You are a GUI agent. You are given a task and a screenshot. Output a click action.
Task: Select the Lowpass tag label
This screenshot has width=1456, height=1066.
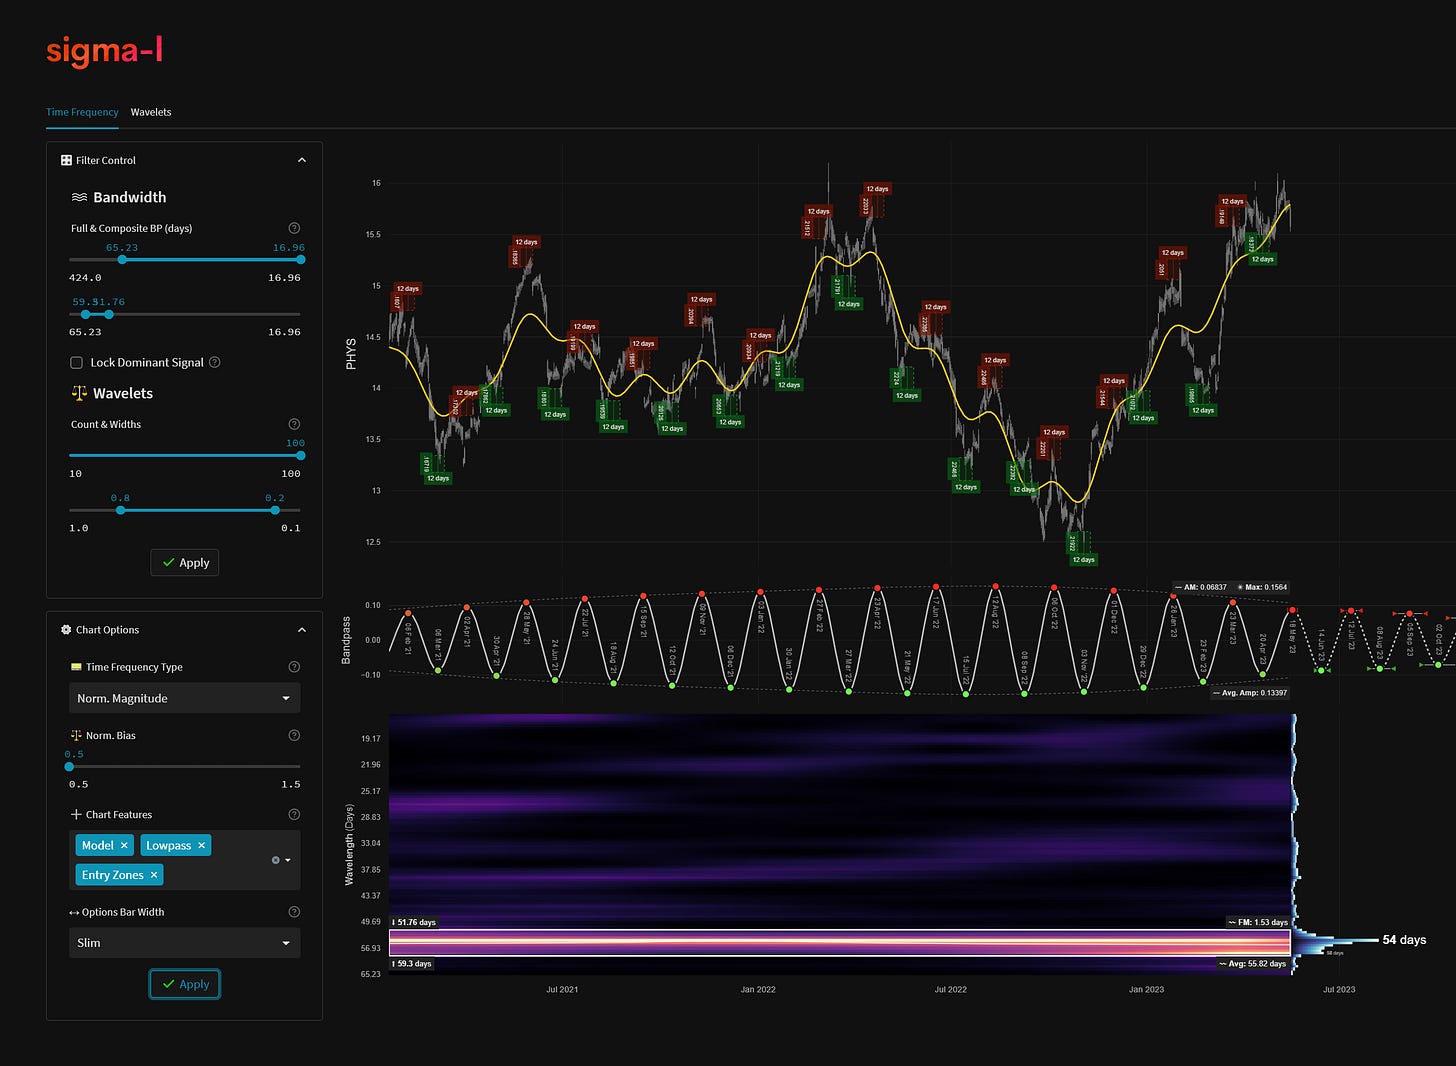[168, 845]
